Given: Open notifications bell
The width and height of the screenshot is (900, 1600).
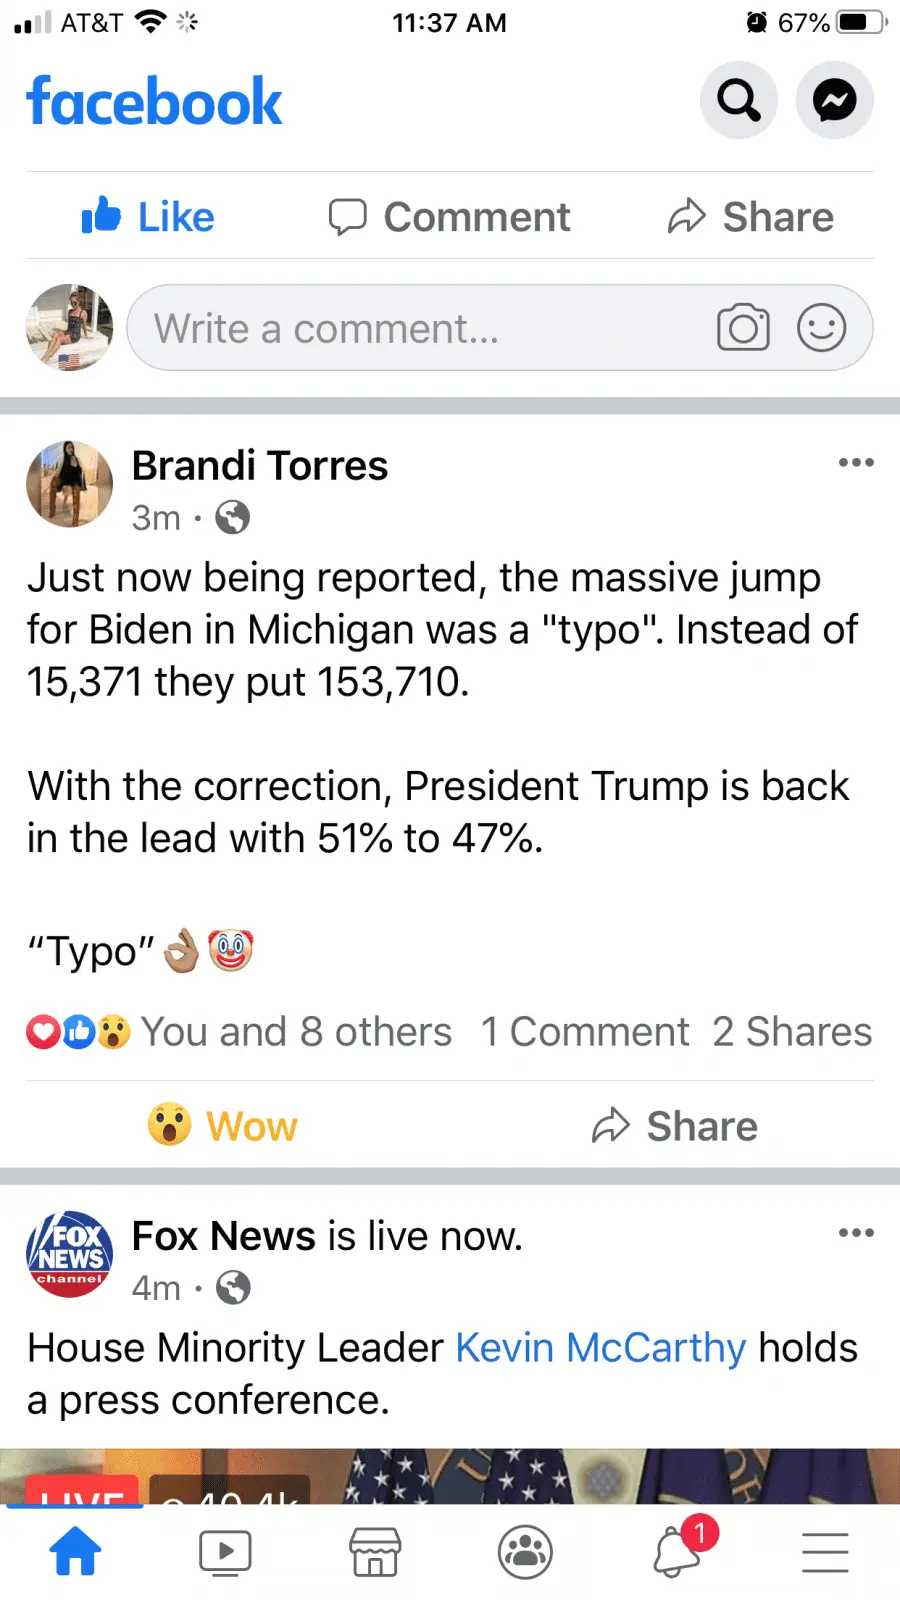Looking at the screenshot, I should pos(678,1552).
